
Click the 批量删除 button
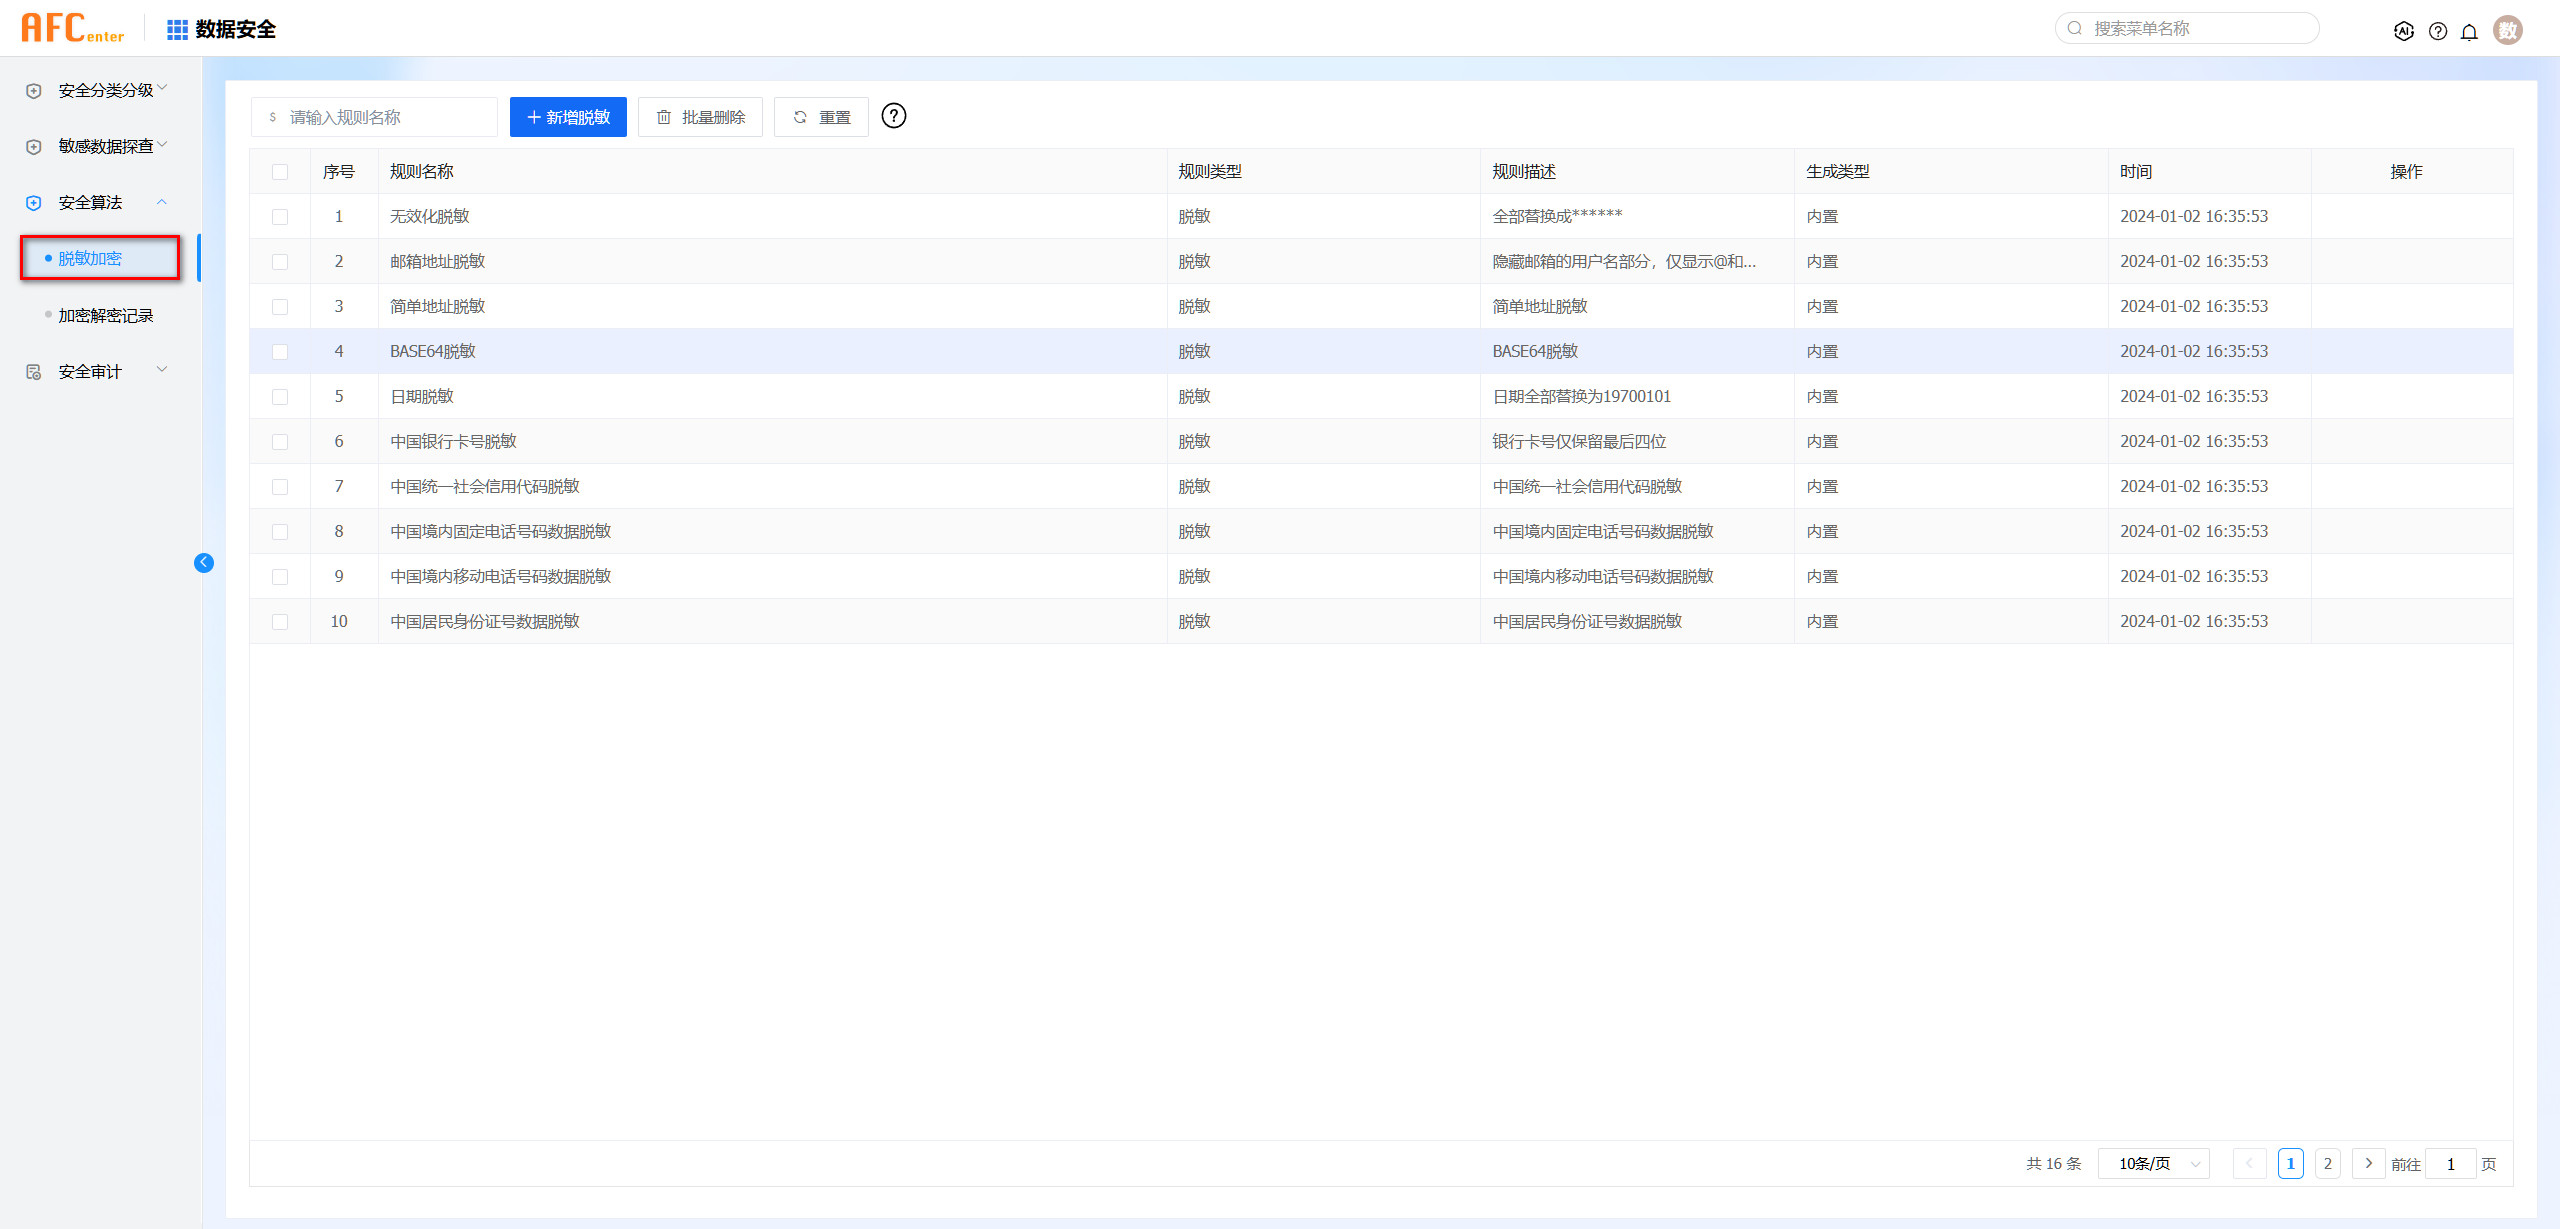[700, 117]
